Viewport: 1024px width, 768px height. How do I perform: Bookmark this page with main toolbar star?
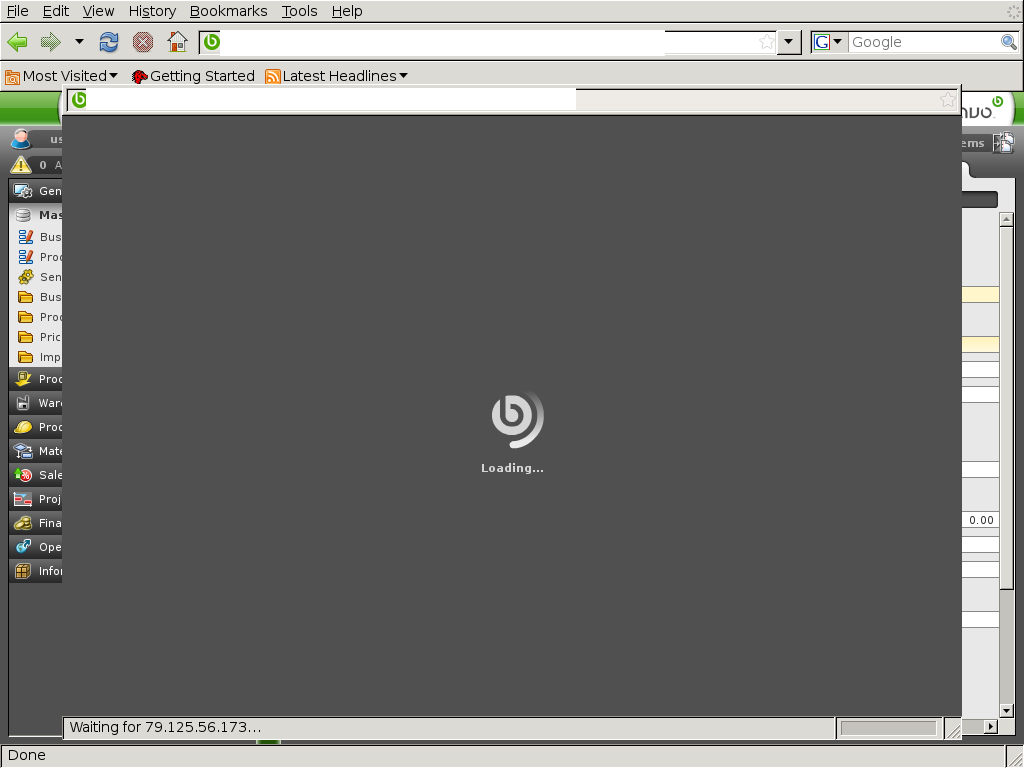pyautogui.click(x=767, y=42)
